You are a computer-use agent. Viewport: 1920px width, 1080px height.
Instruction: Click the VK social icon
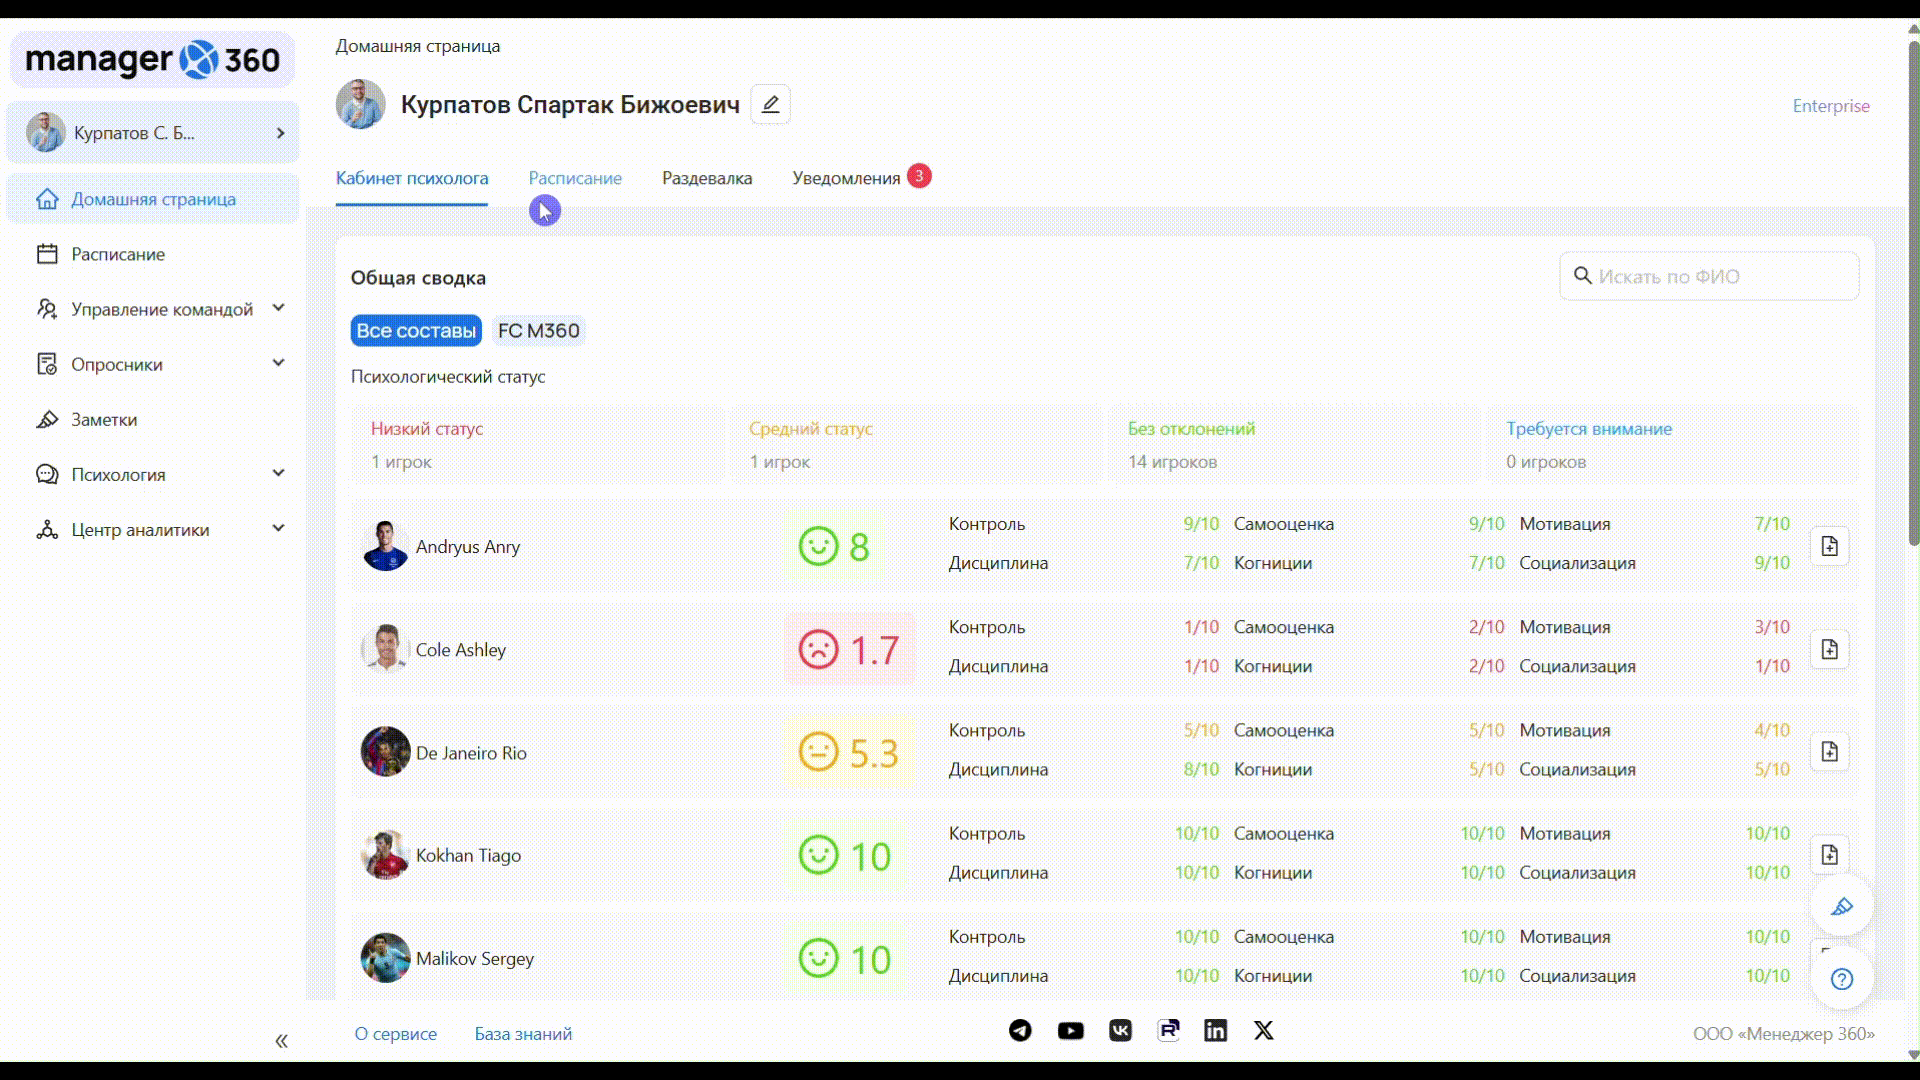click(x=1120, y=1030)
